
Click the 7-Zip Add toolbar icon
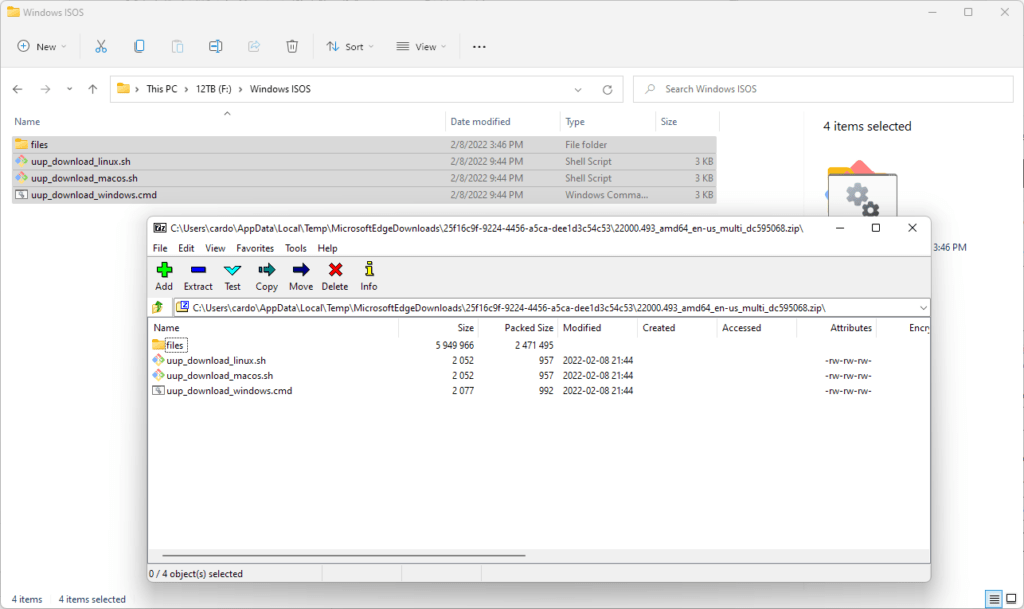coord(164,275)
